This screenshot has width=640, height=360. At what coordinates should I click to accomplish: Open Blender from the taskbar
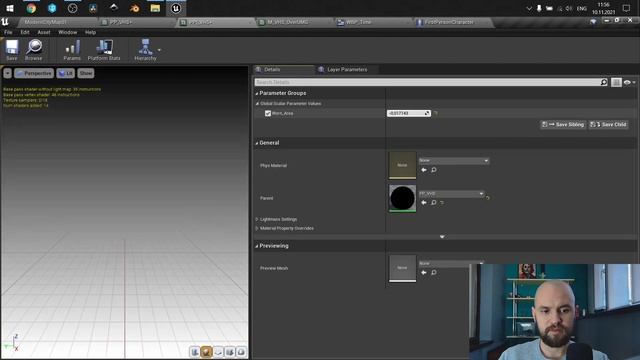coord(134,8)
